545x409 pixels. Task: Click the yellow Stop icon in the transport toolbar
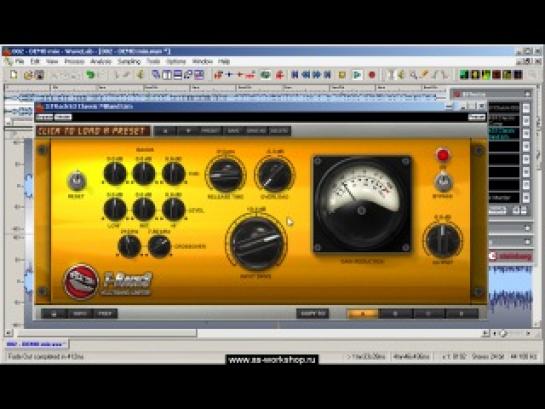pyautogui.click(x=342, y=75)
